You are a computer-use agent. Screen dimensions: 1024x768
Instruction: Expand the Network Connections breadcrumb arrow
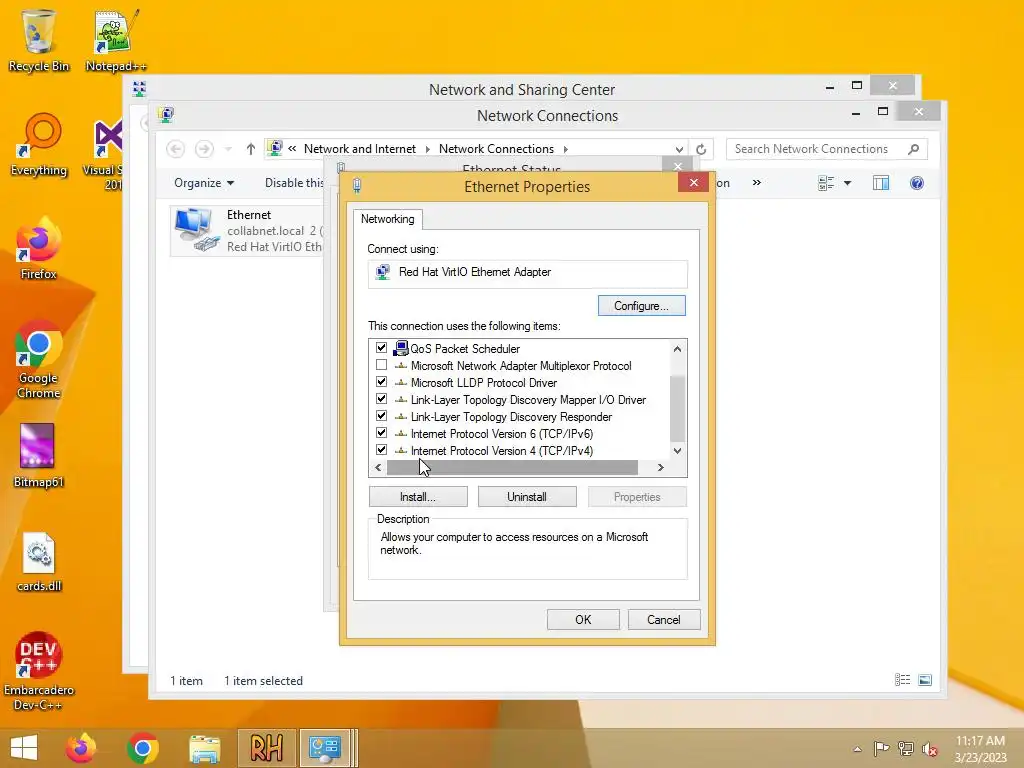coord(566,150)
